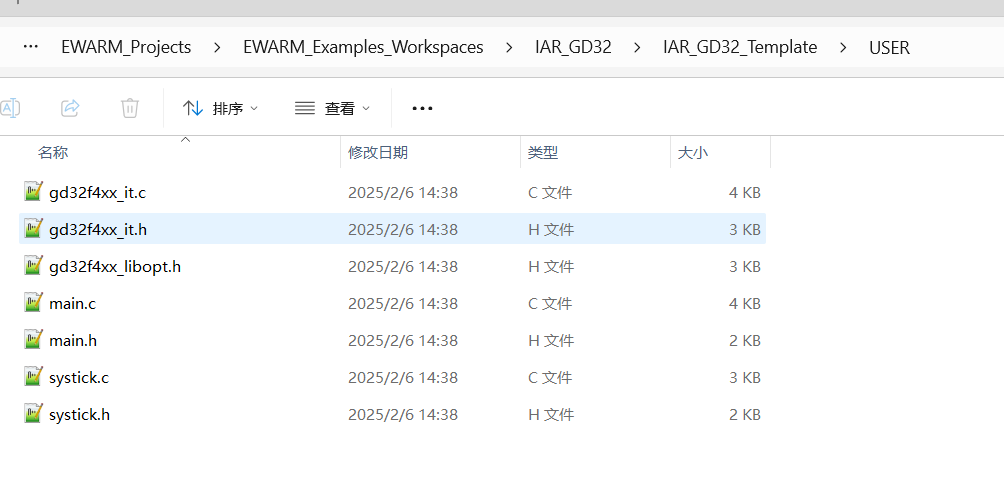Select file name gd32f4xx_libopt.h

[x=115, y=266]
